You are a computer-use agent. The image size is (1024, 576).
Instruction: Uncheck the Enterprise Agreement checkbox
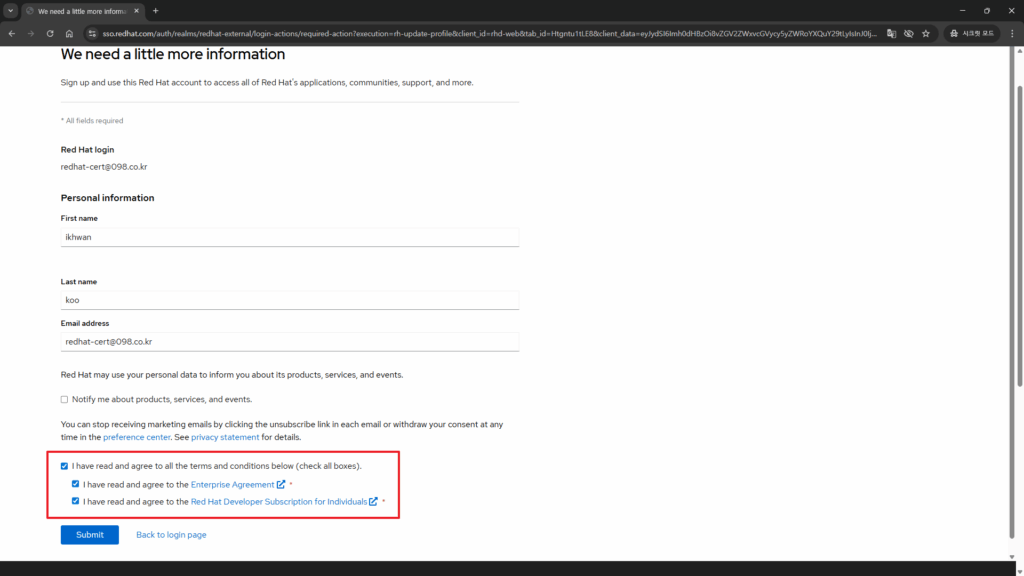[76, 484]
